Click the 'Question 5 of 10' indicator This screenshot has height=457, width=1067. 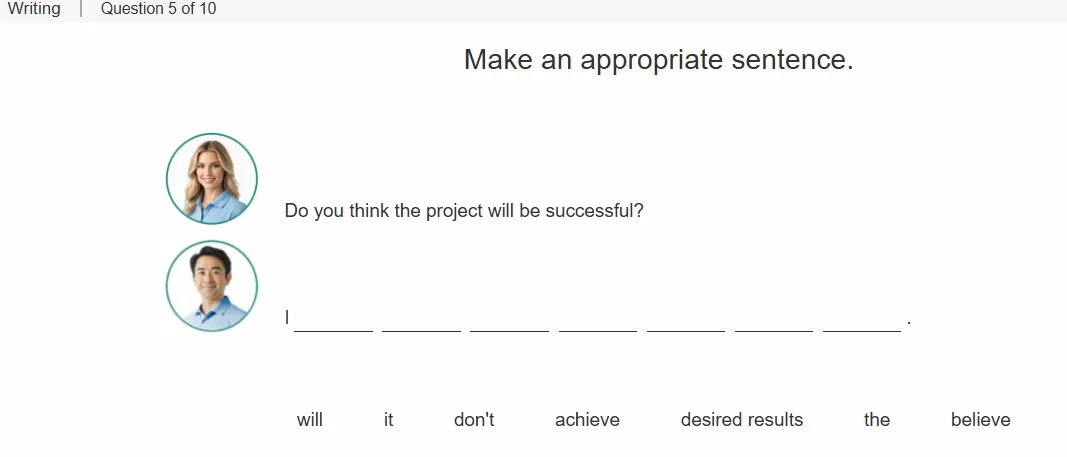159,9
